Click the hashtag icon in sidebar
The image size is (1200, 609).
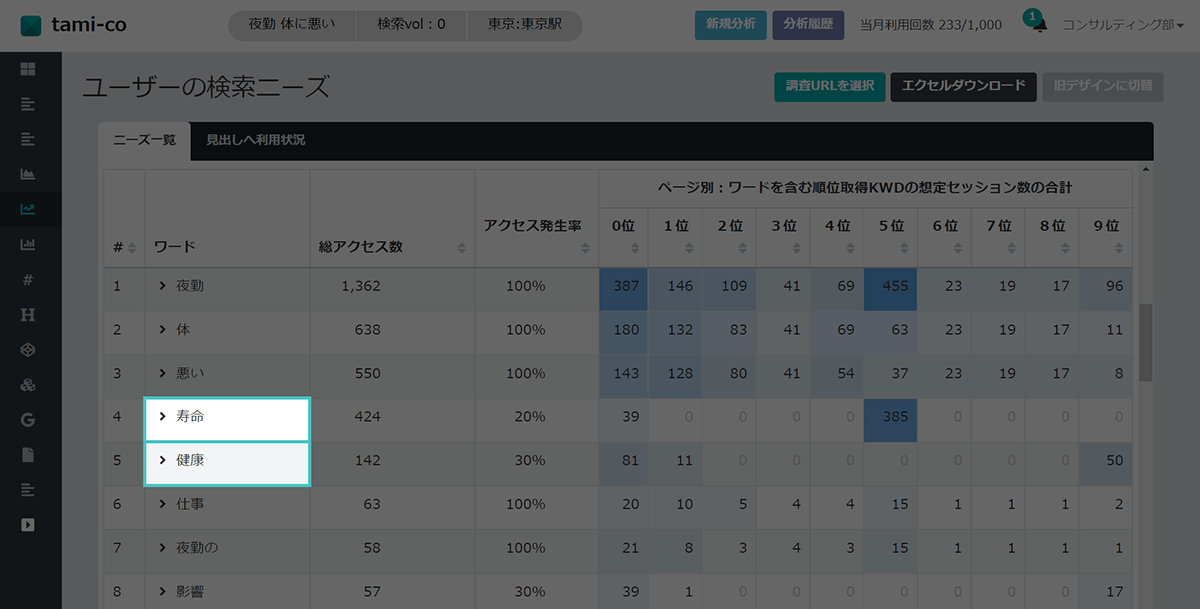pyautogui.click(x=28, y=279)
